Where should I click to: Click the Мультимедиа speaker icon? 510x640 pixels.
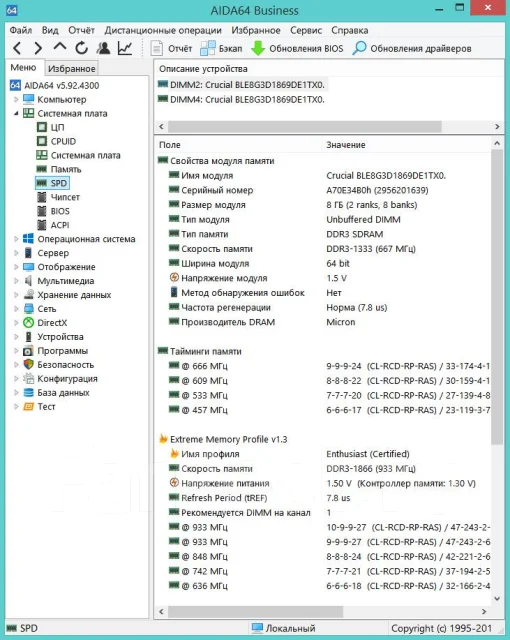[29, 280]
